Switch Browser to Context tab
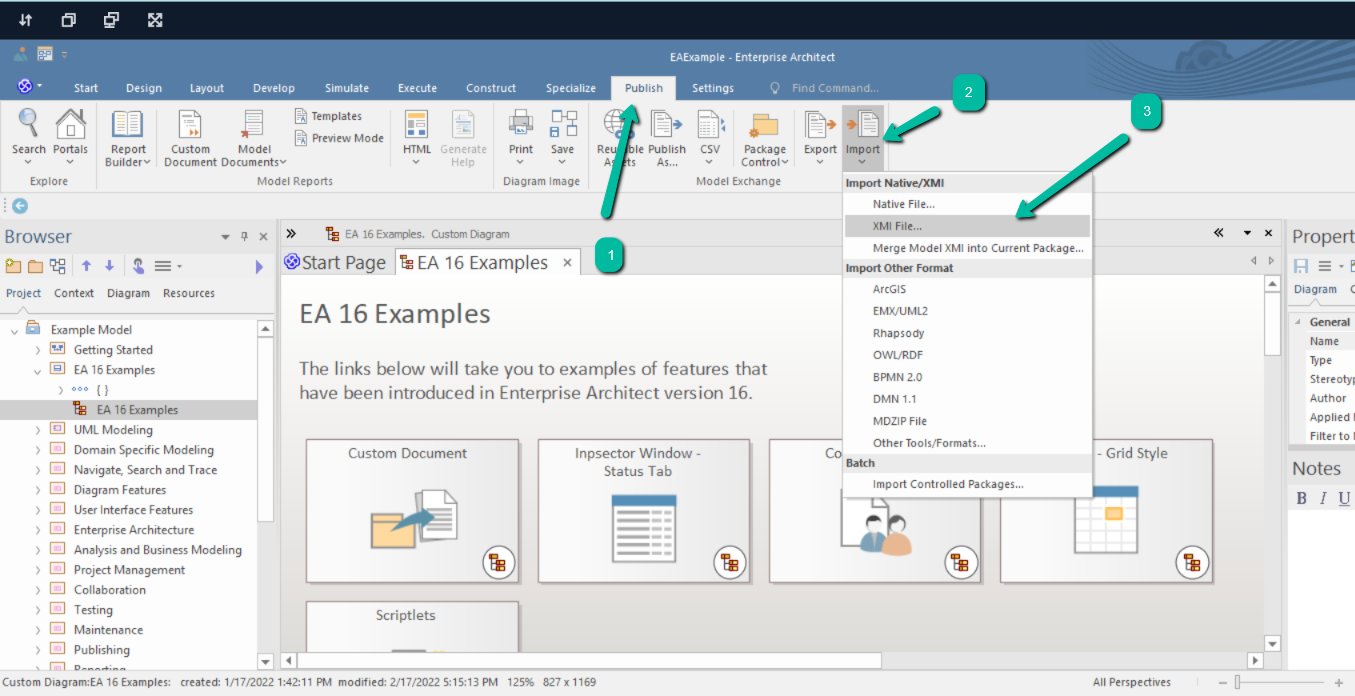The width and height of the screenshot is (1355, 696). click(x=74, y=293)
